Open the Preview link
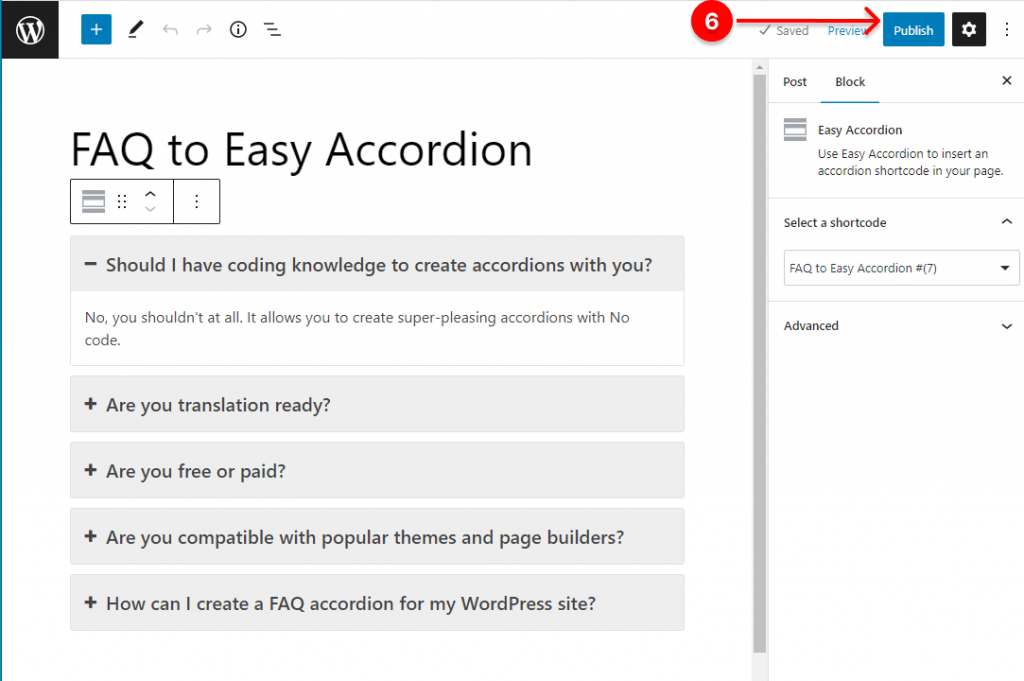 tap(848, 31)
